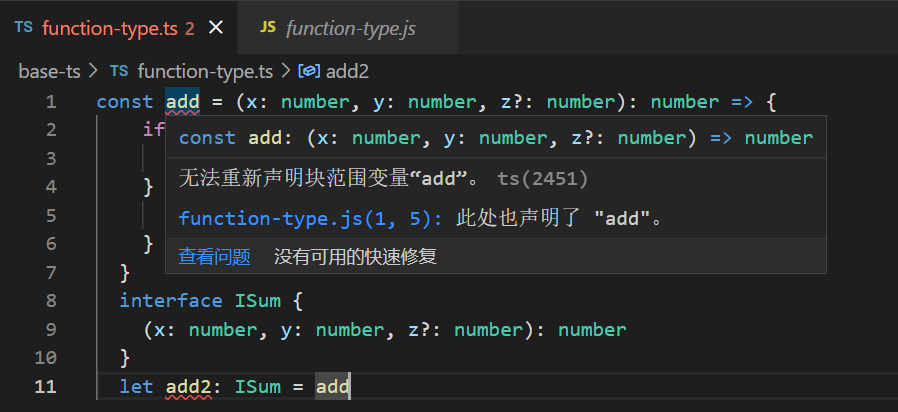Viewport: 898px width, 412px height.
Task: Open the base-ts folder breadcrumb
Action: click(49, 71)
